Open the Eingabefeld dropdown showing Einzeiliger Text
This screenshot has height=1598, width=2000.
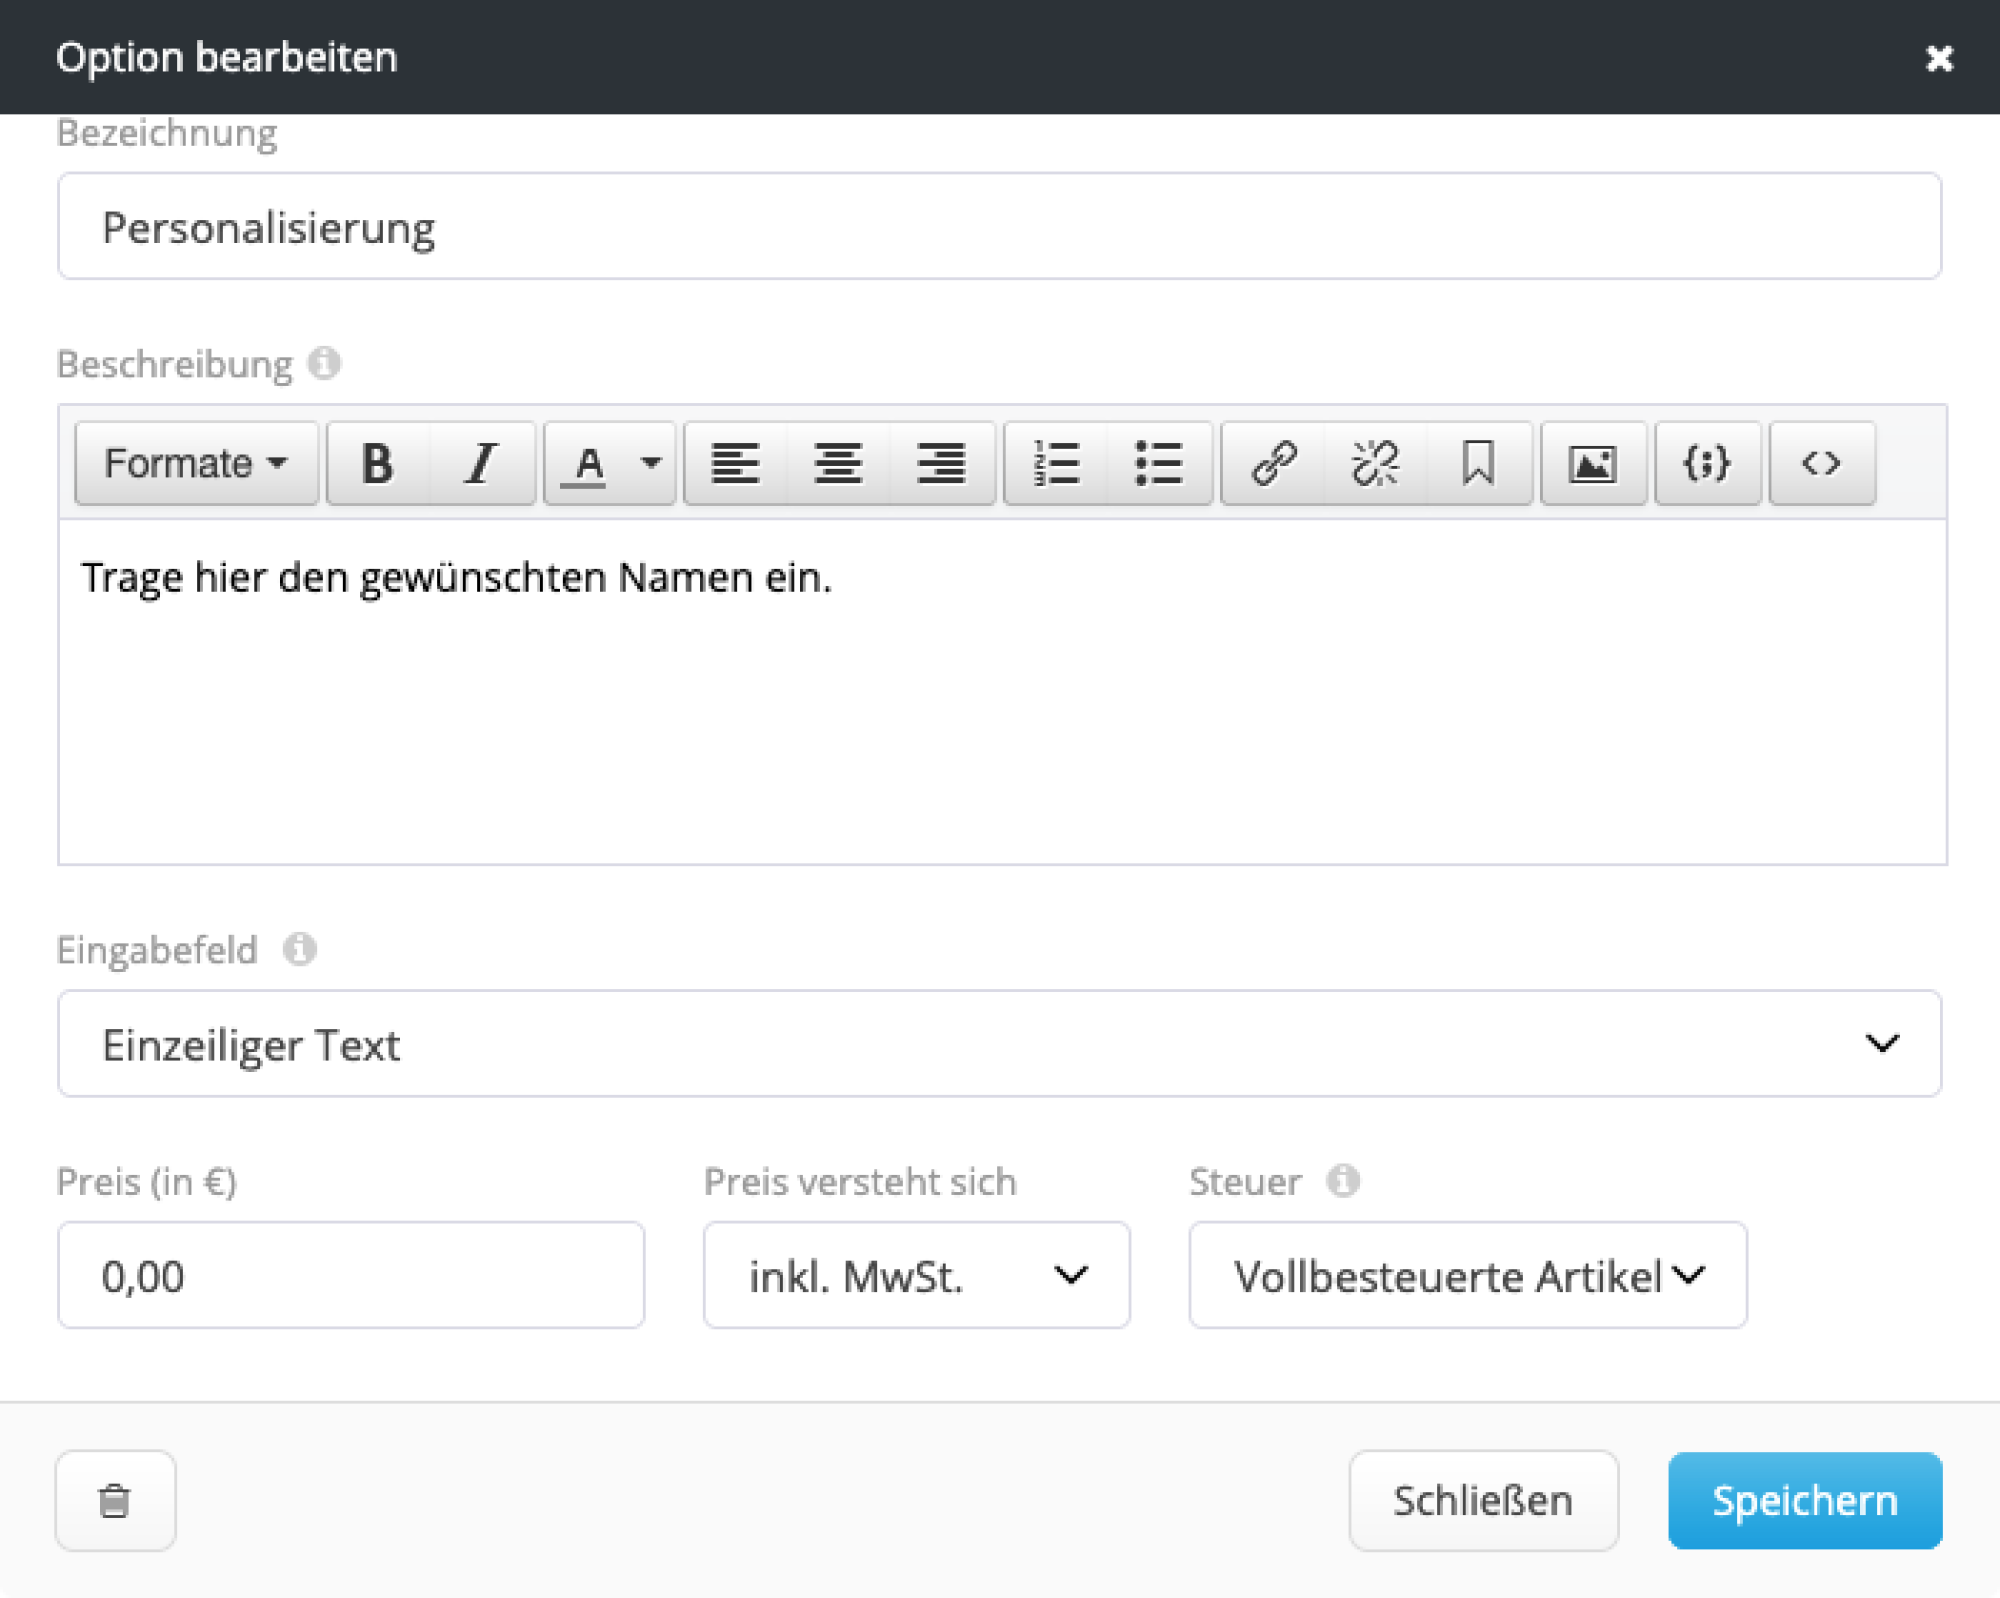coord(1000,1044)
